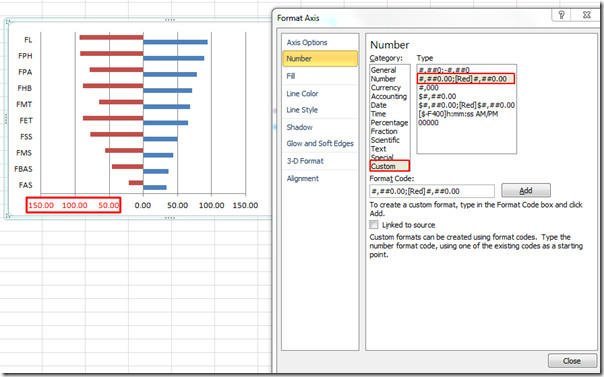Click inside the Format Code field

pyautogui.click(x=432, y=191)
